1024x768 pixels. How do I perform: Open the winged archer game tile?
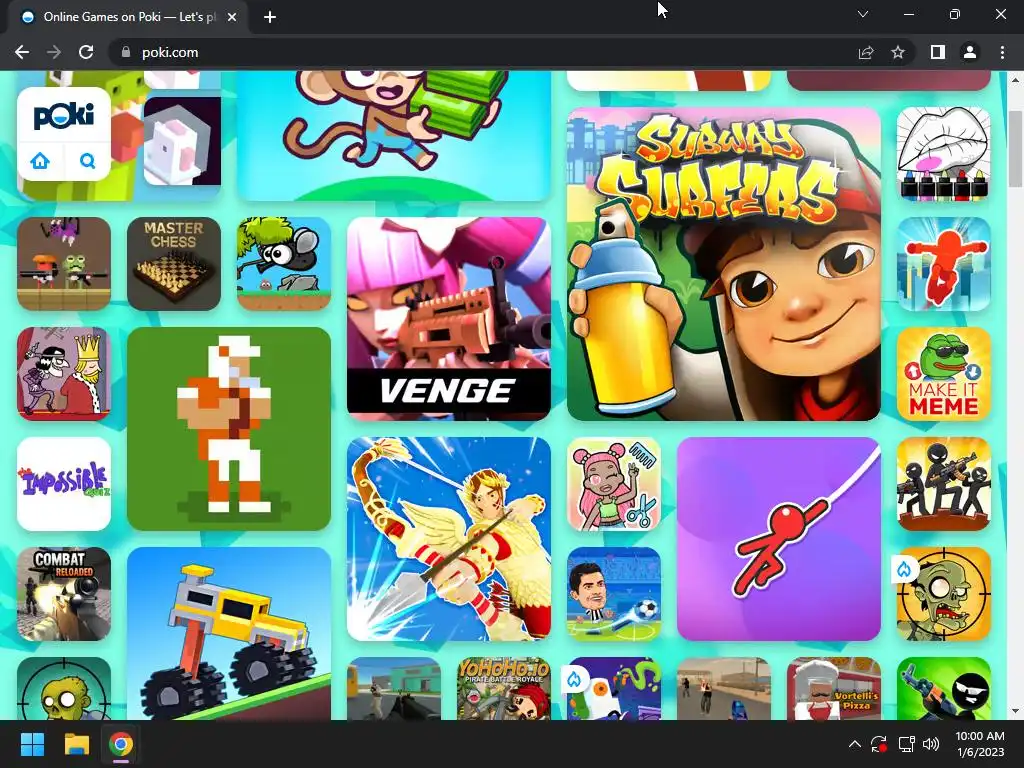449,539
